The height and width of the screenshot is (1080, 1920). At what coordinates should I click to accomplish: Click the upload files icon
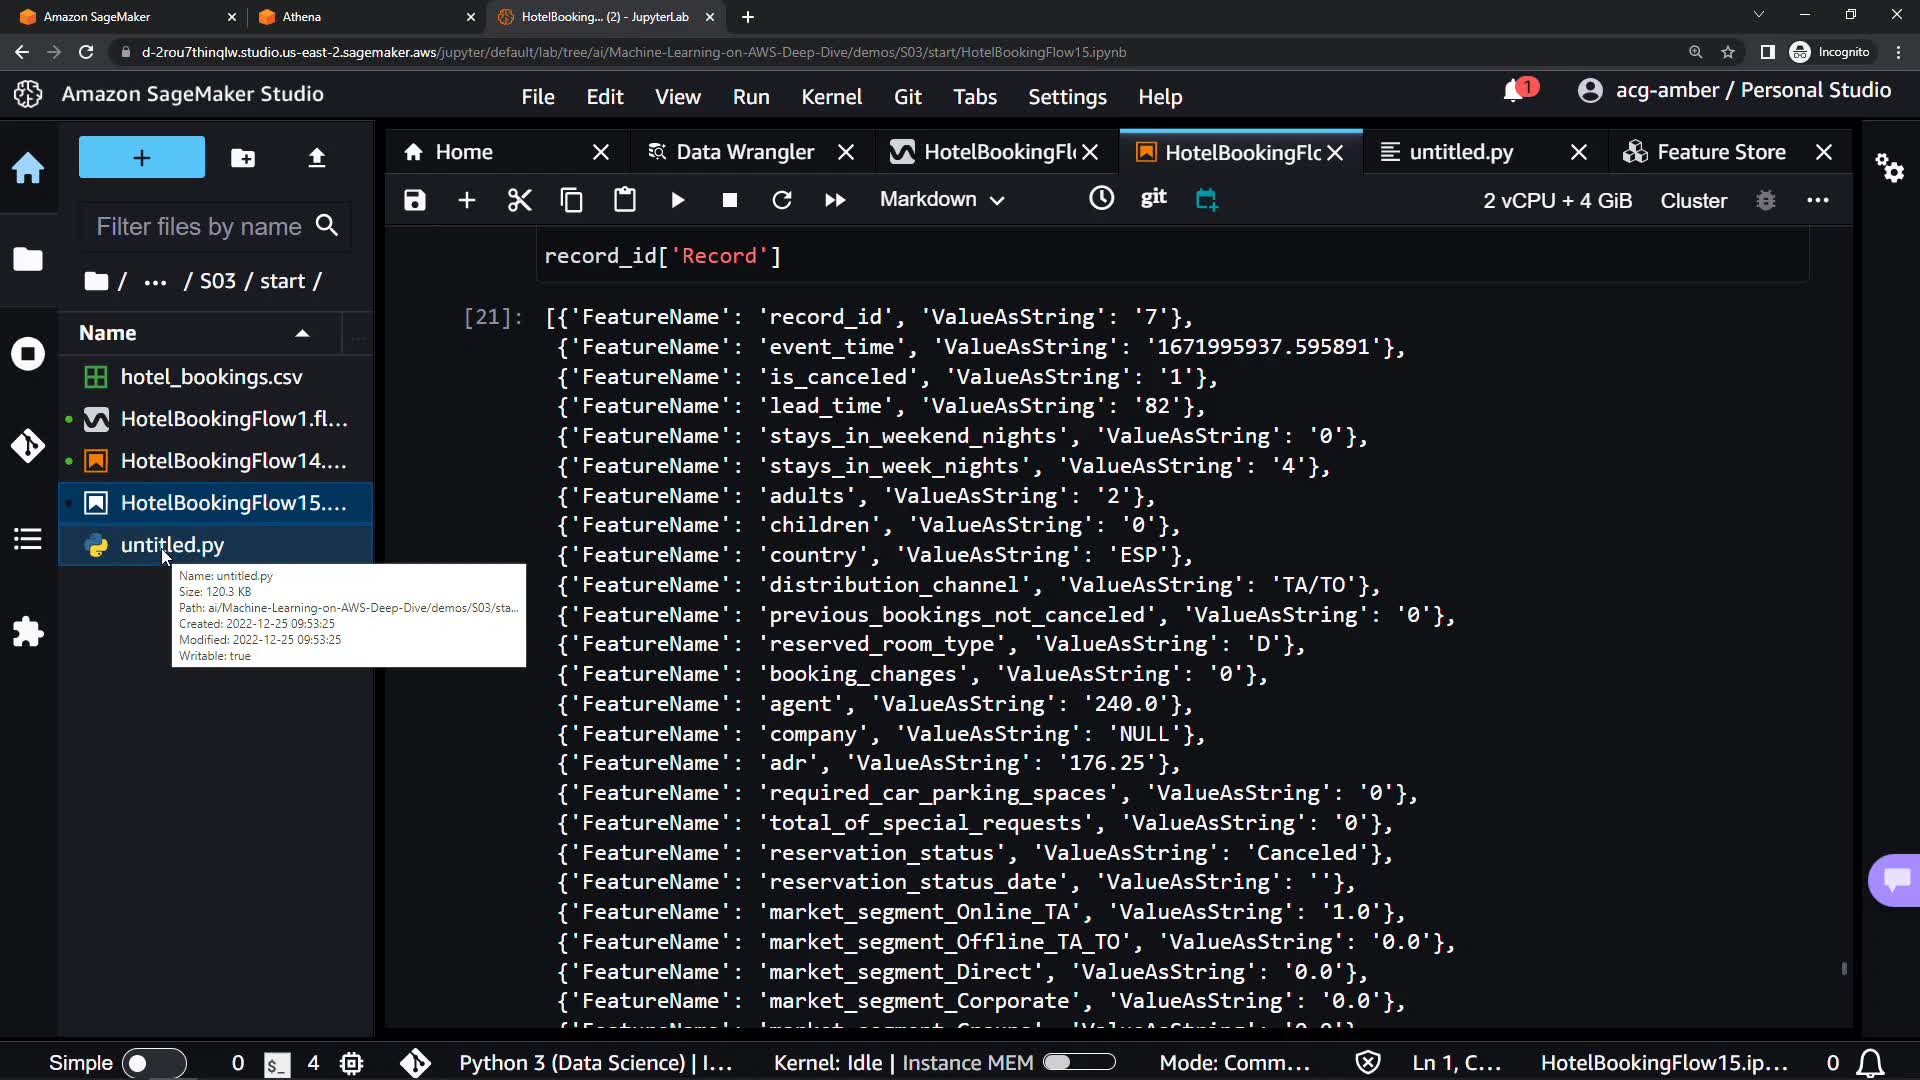[x=317, y=158]
